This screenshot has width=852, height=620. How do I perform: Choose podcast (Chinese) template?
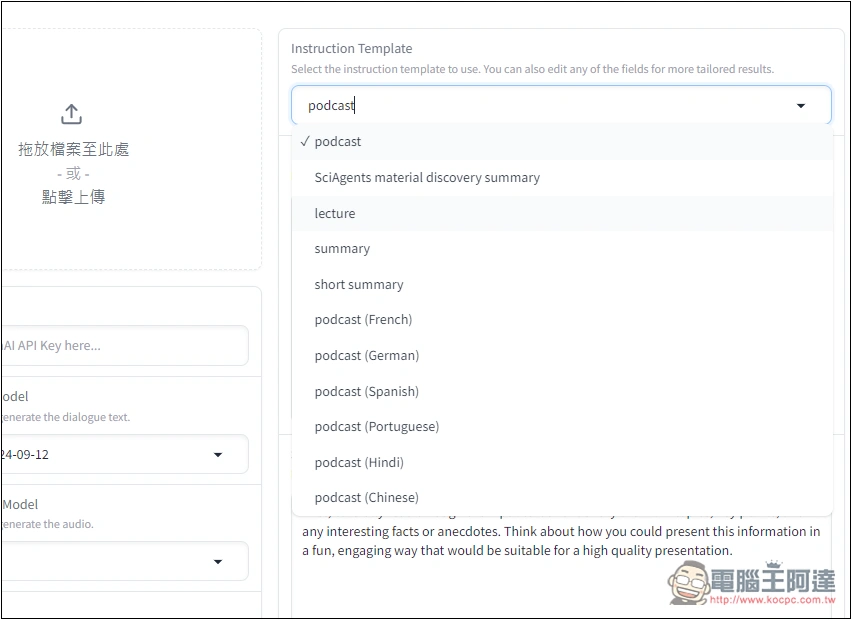(x=562, y=498)
